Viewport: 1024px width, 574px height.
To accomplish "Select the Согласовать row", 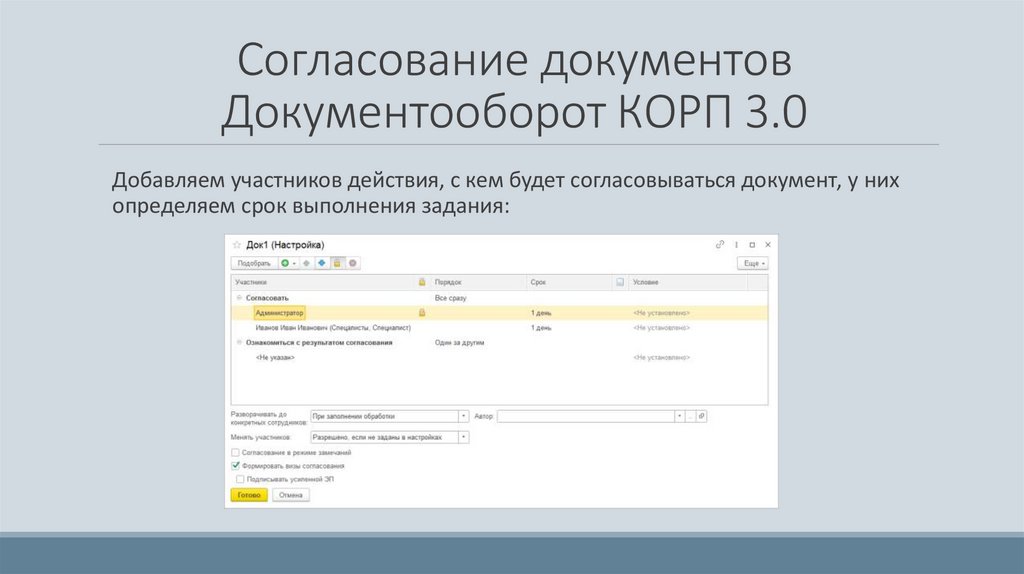I will pyautogui.click(x=500, y=298).
